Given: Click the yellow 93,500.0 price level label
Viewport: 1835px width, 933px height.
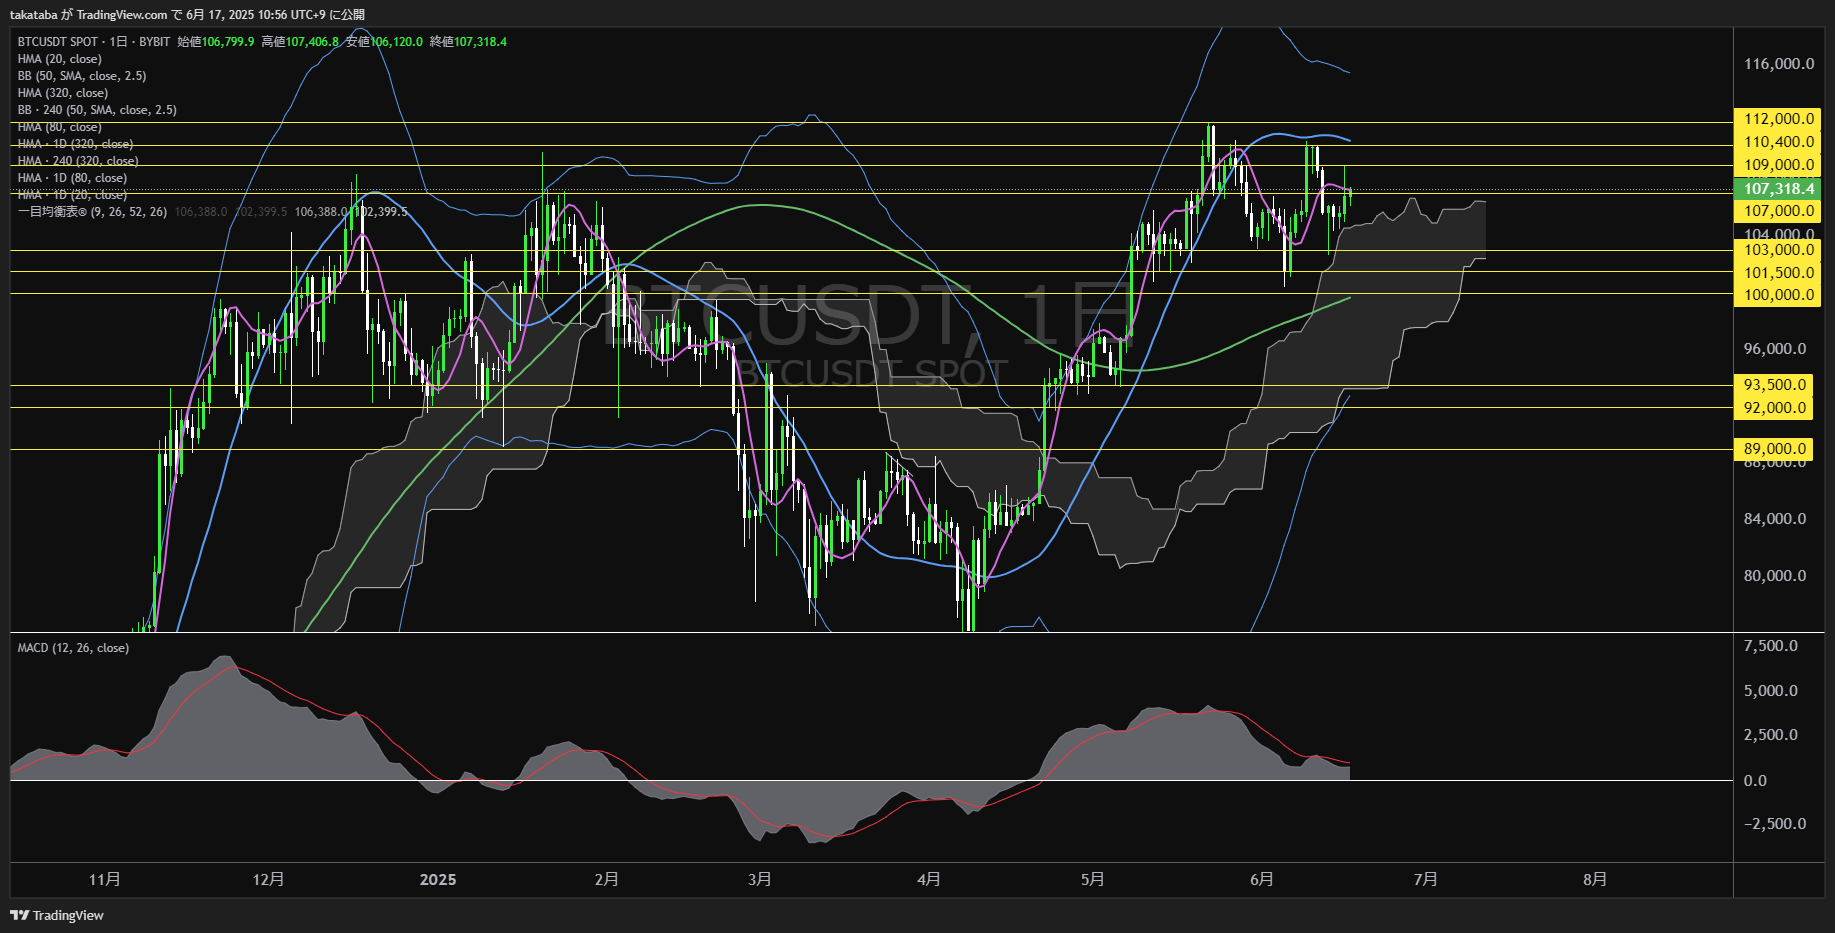Looking at the screenshot, I should tap(1775, 385).
